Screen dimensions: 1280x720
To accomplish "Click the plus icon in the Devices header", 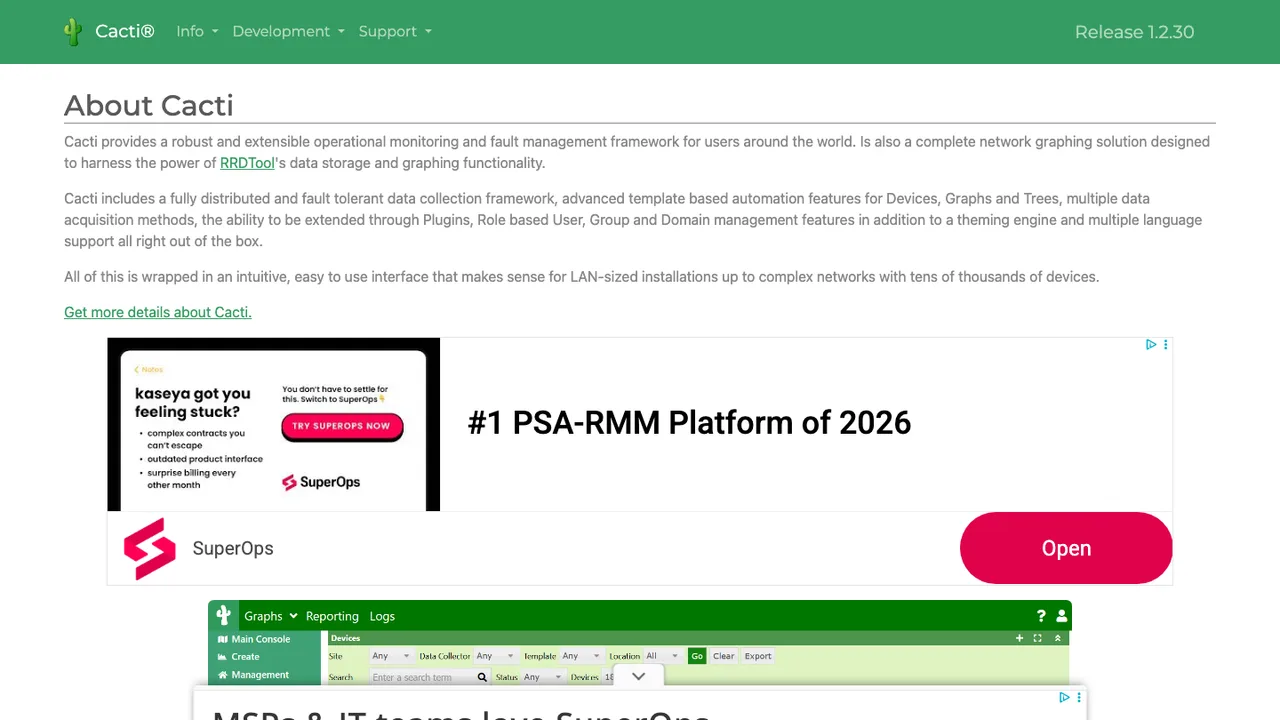I will [1019, 638].
